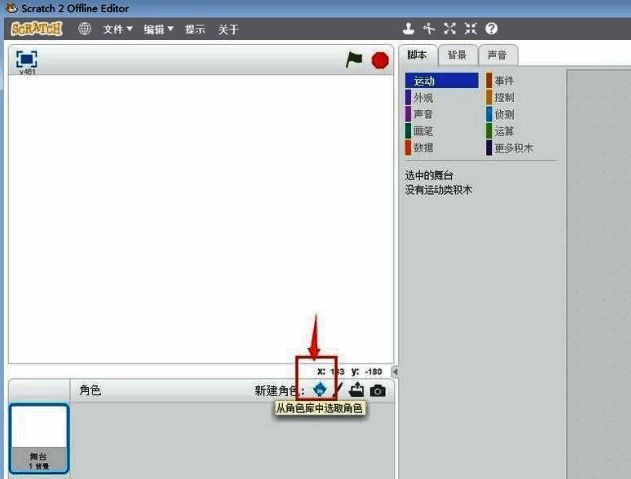
Task: Select the 控制 (Control) block category
Action: [x=504, y=98]
